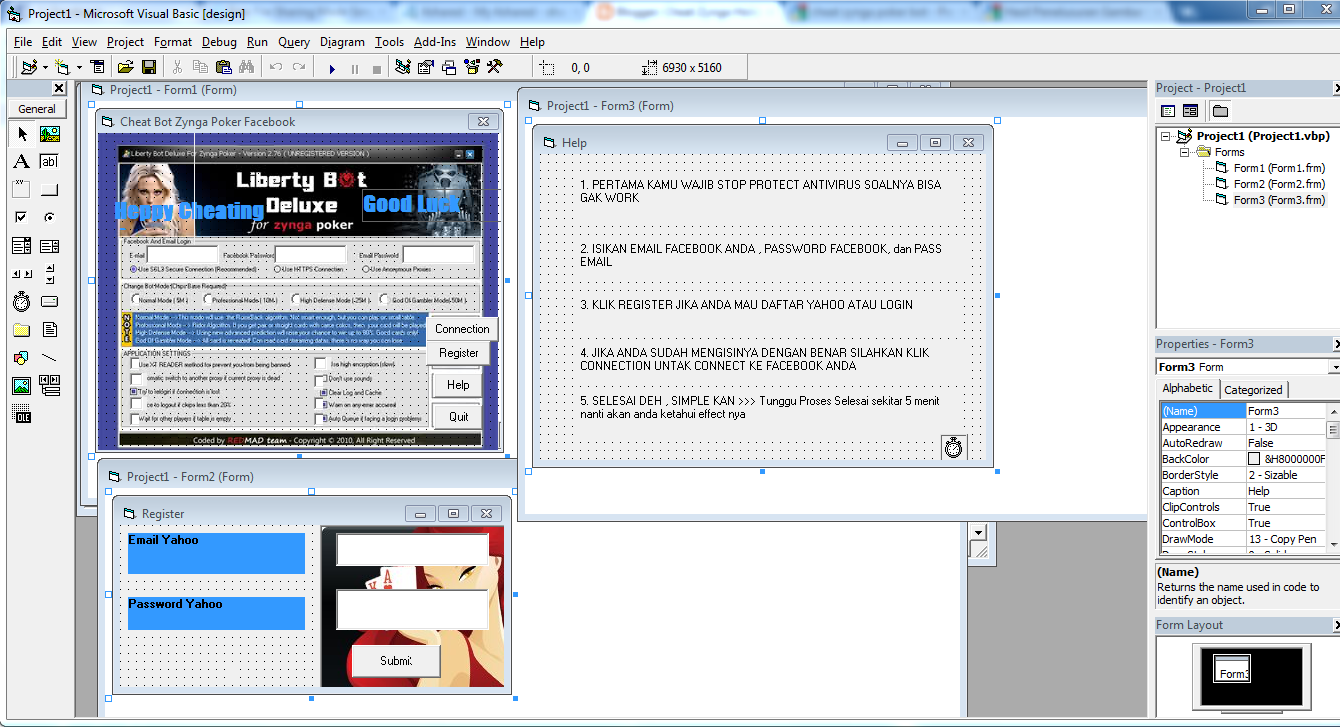This screenshot has height=727, width=1340.
Task: Open Toolbox via hammer-wrench icon
Action: coord(494,68)
